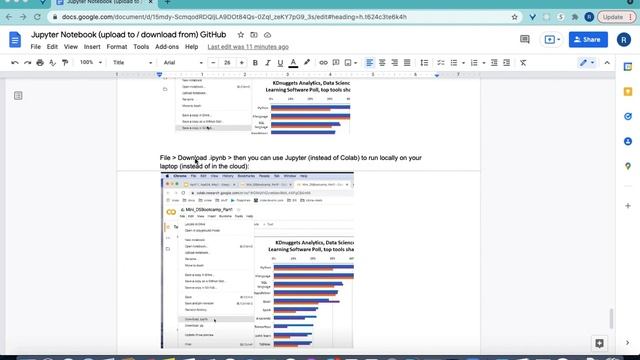
Task: Show document outline icon
Action: point(18,96)
